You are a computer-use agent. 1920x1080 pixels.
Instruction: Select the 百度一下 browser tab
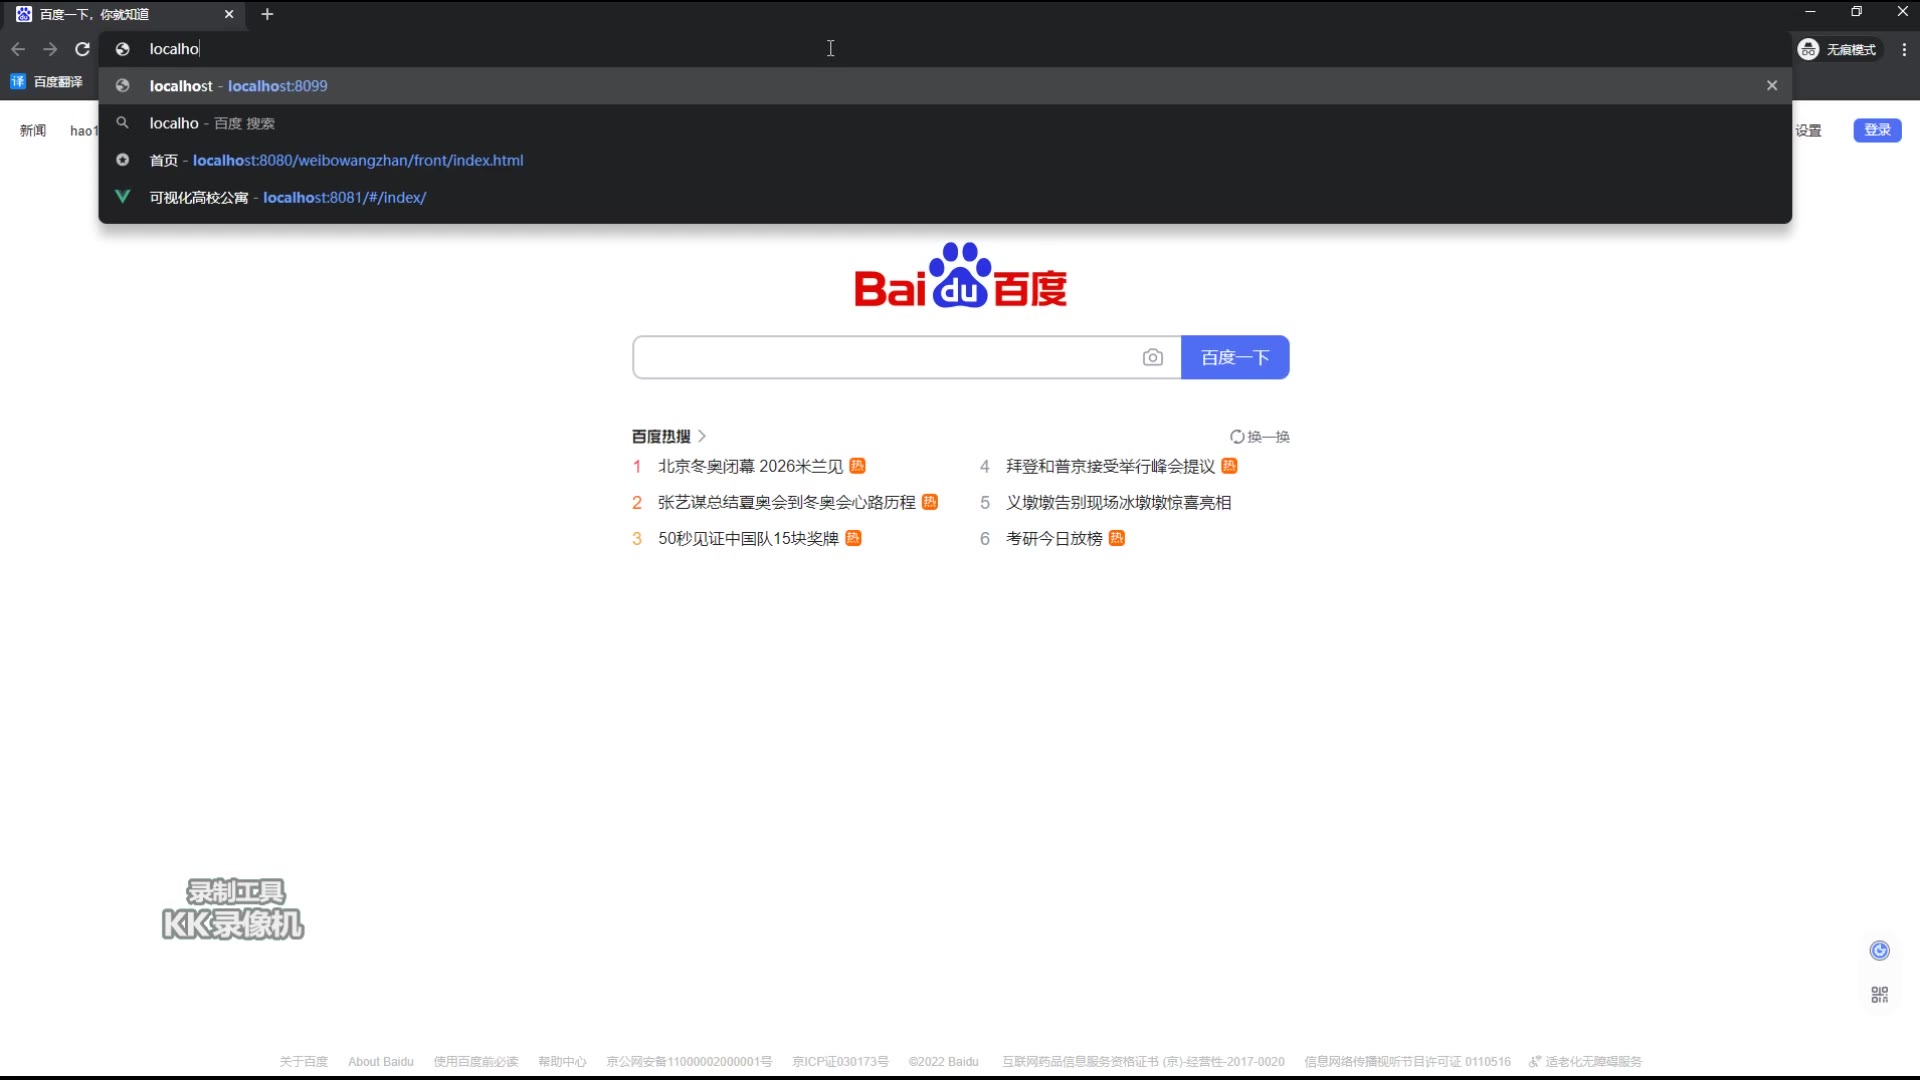(125, 14)
